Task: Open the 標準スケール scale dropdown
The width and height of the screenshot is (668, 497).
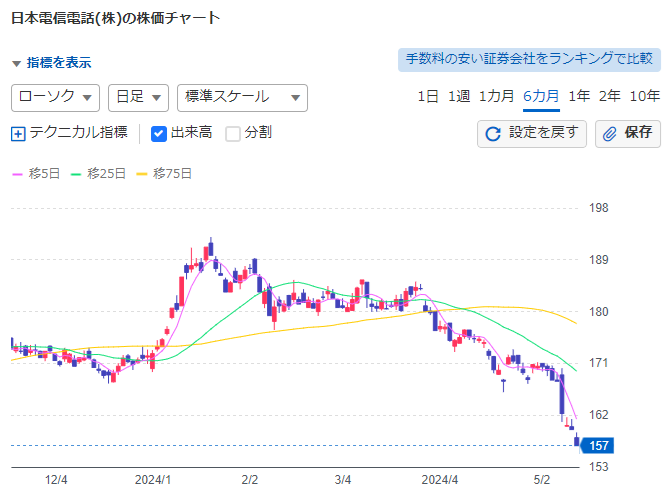Action: [241, 97]
